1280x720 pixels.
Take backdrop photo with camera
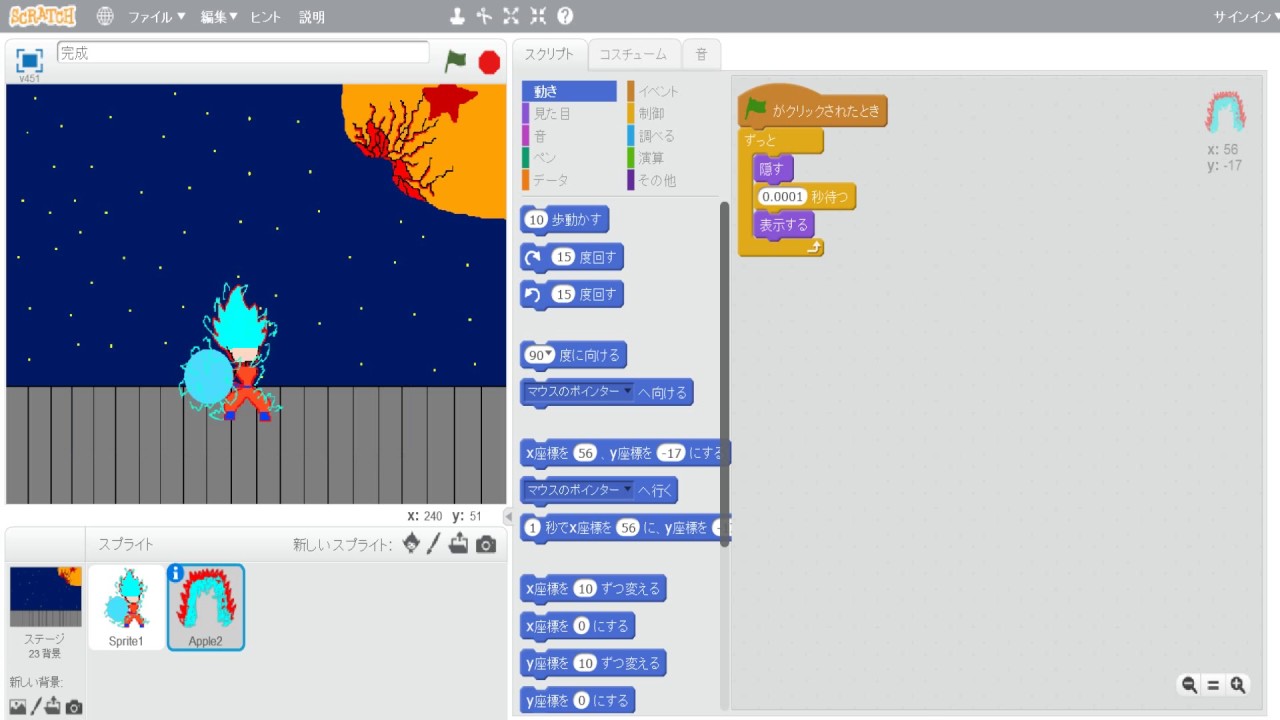tap(74, 708)
